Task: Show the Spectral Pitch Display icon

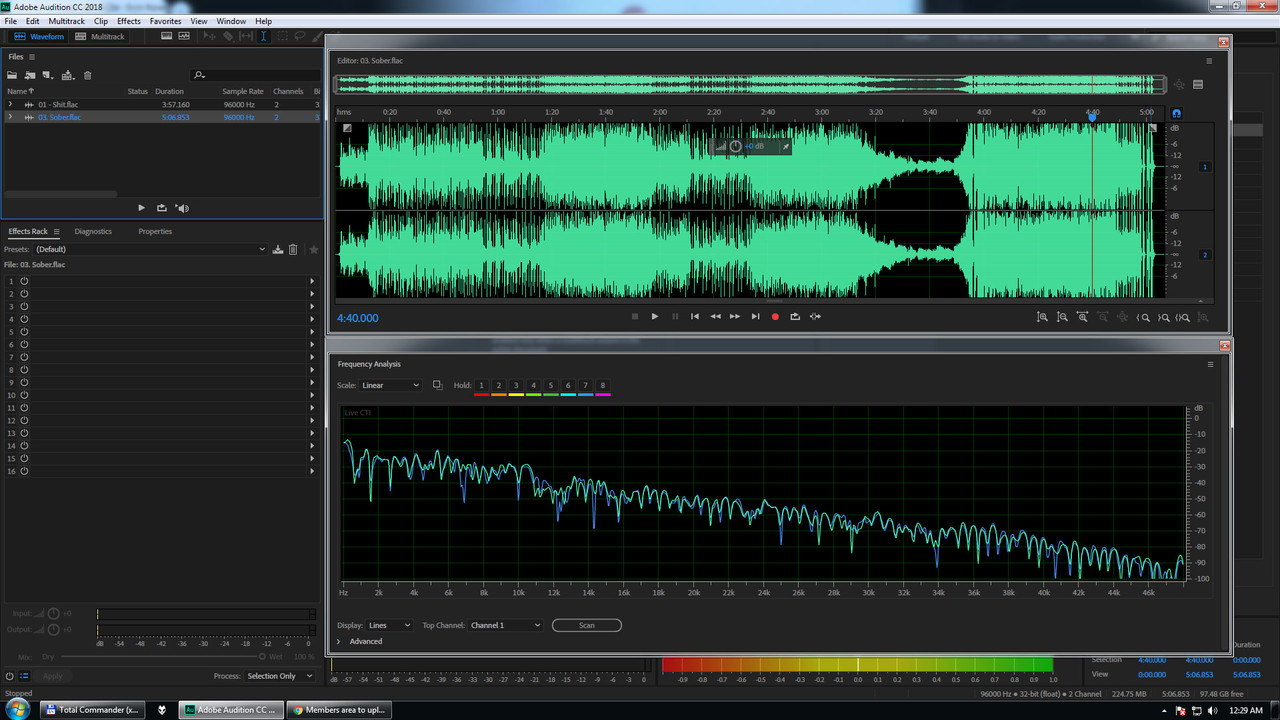Action: point(184,36)
